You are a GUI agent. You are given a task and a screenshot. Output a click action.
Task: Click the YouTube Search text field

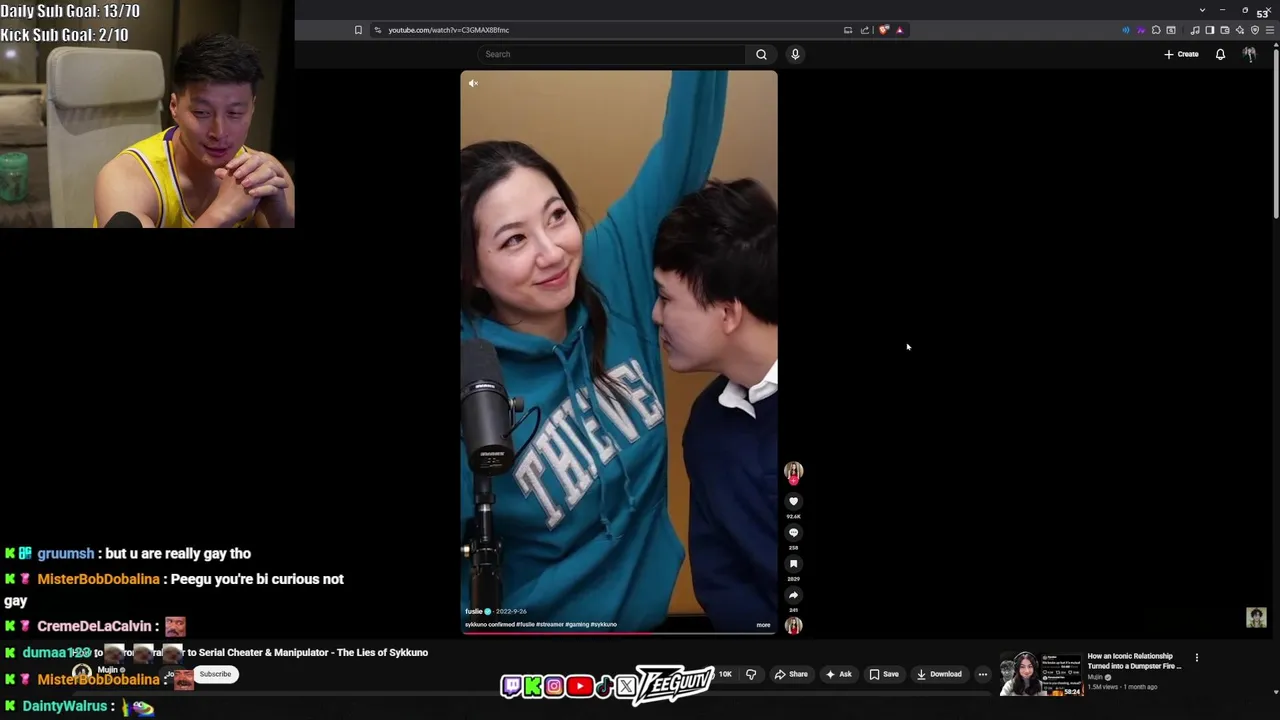pos(612,54)
